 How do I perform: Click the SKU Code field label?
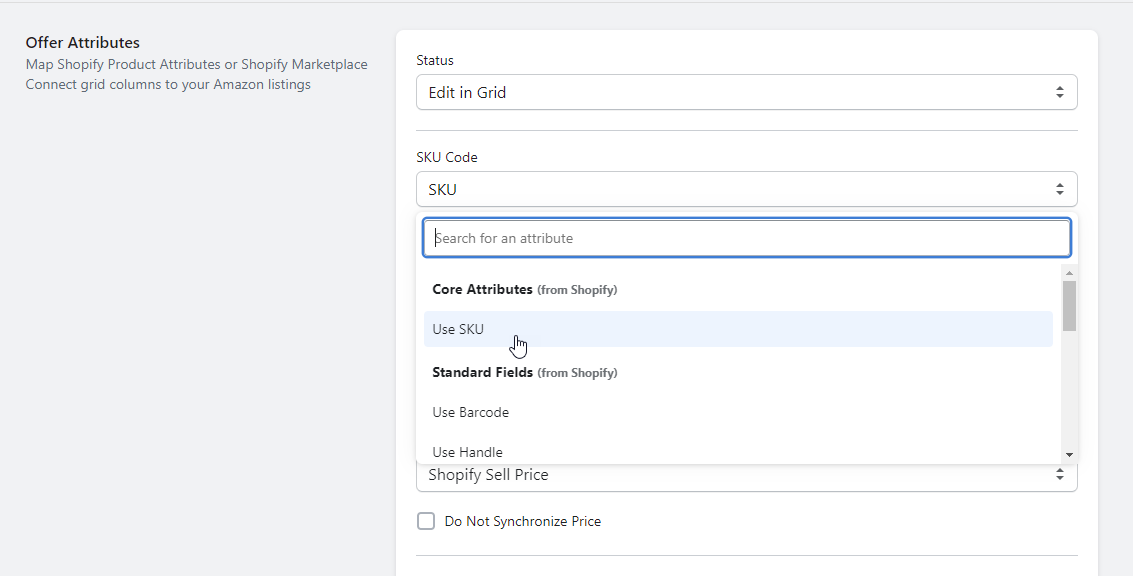click(447, 157)
